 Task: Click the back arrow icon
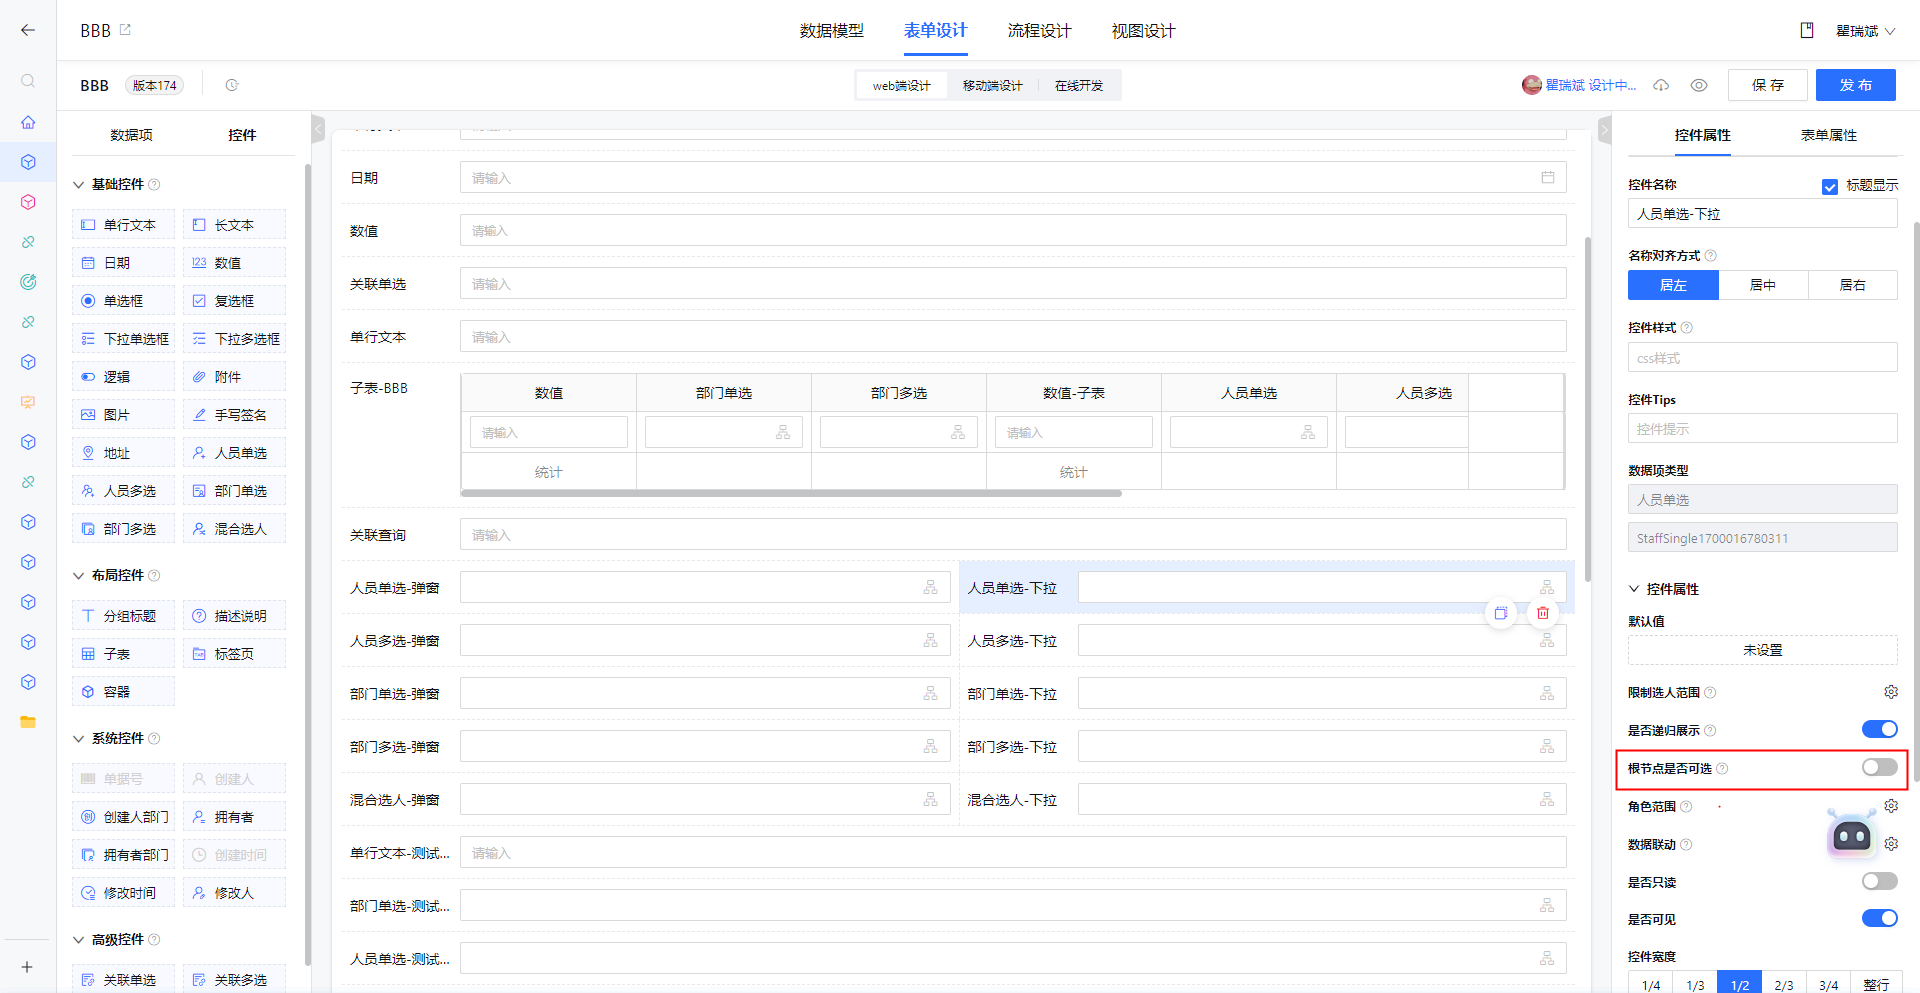coord(28,30)
